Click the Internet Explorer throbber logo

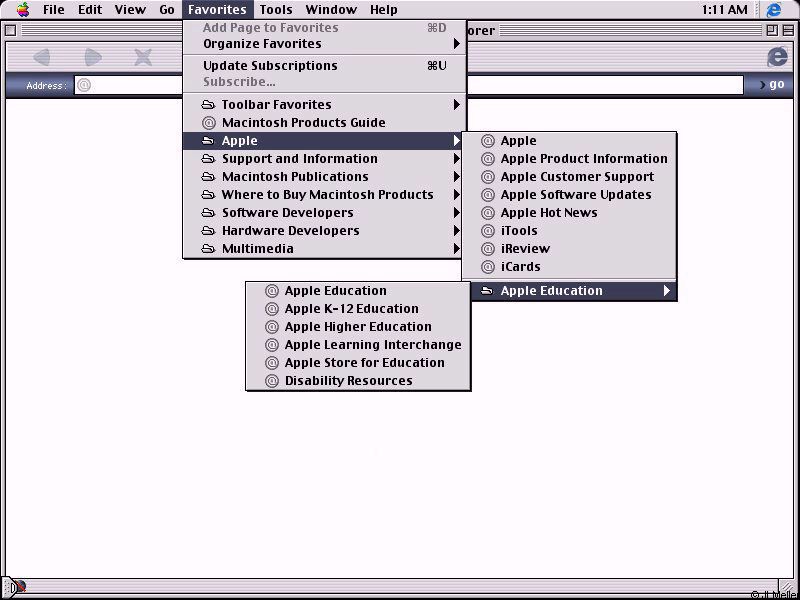[777, 57]
